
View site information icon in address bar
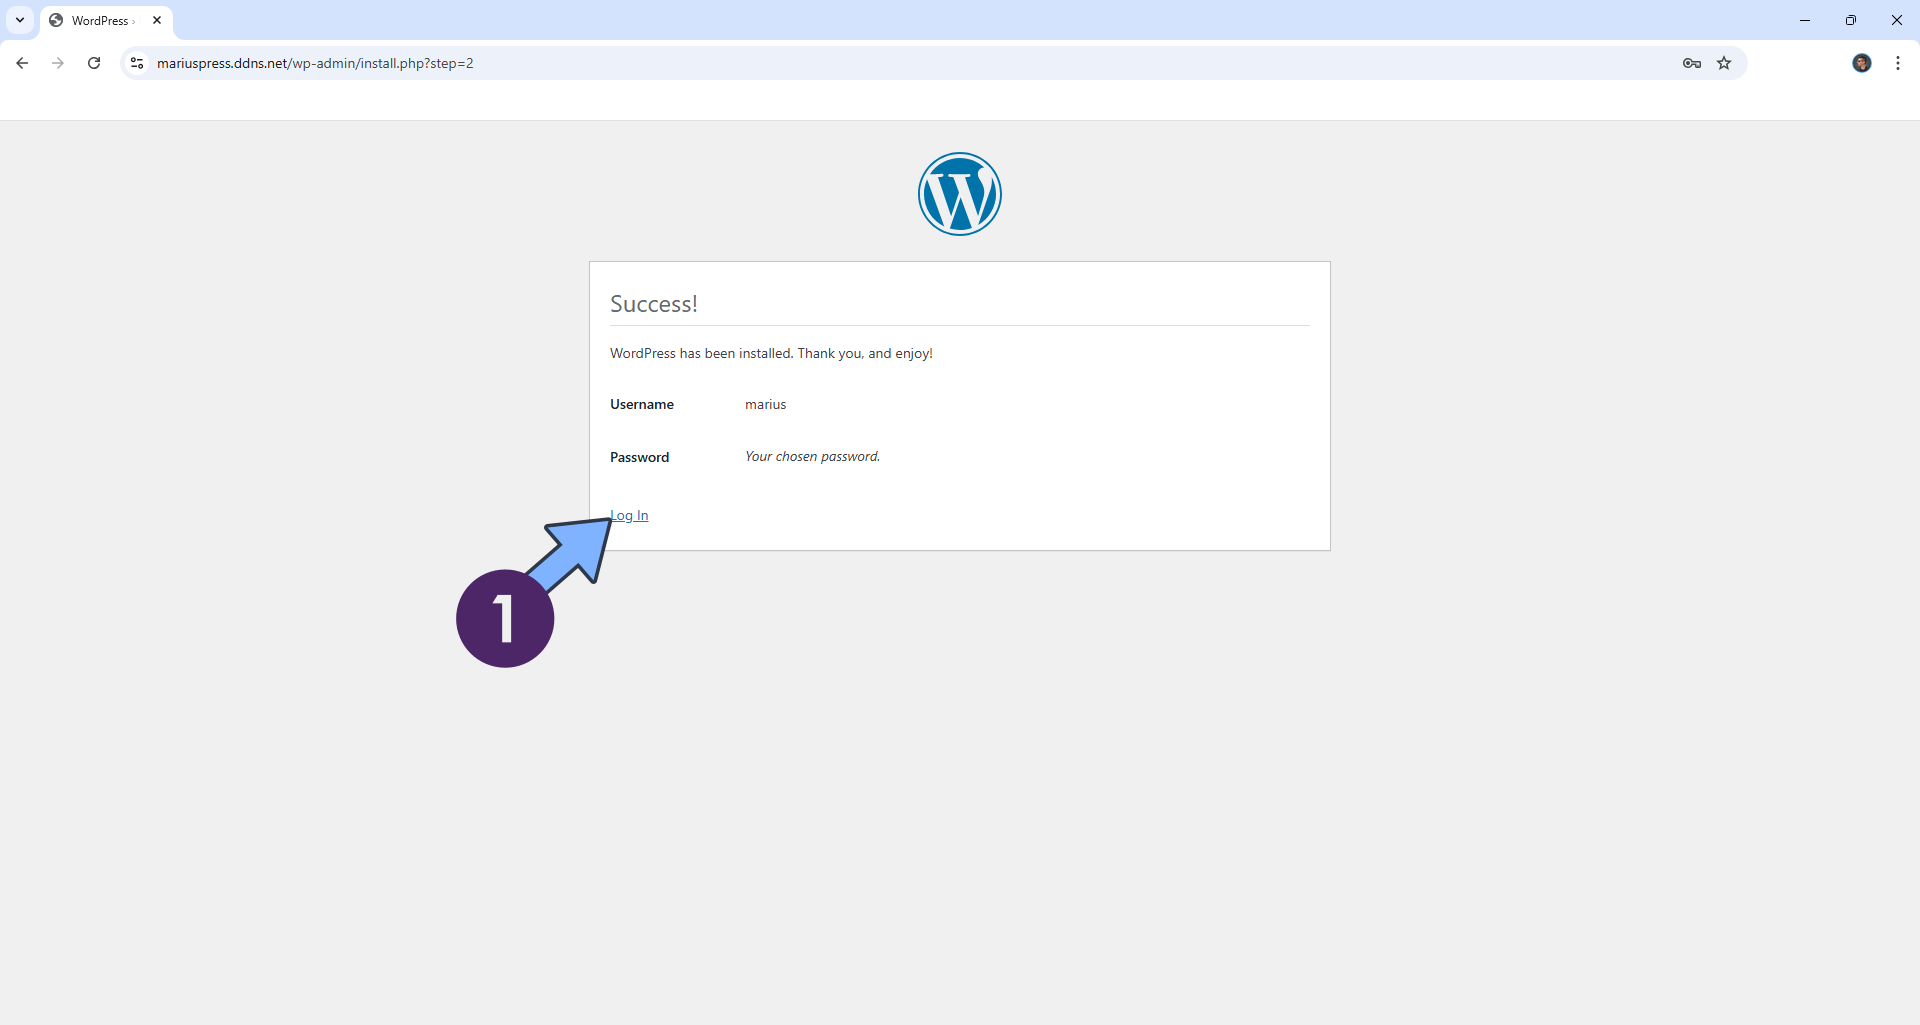click(138, 63)
